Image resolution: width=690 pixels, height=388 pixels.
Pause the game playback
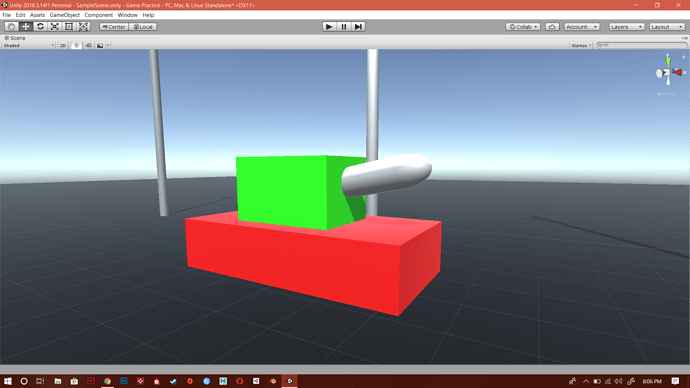pos(344,27)
